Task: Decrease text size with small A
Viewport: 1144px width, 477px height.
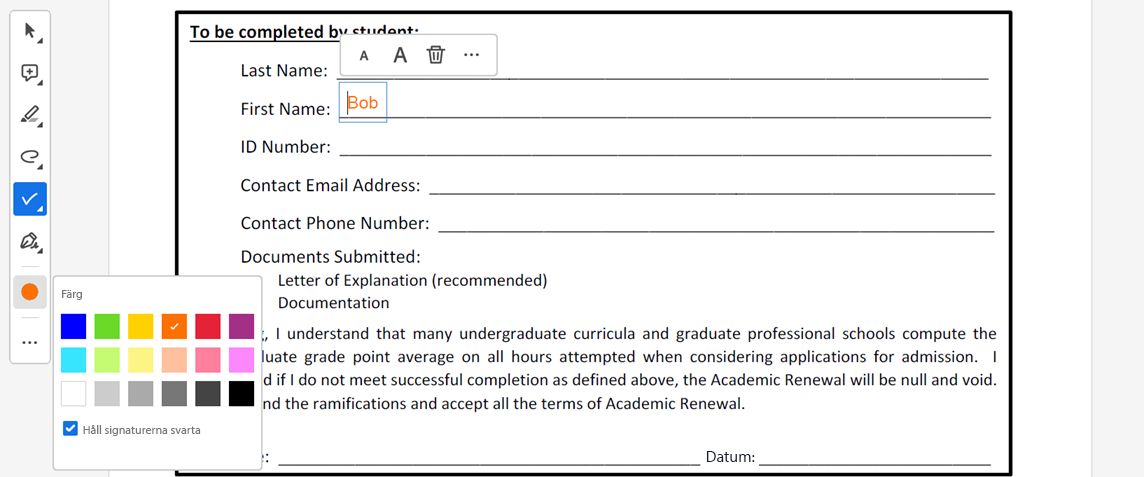Action: tap(364, 55)
